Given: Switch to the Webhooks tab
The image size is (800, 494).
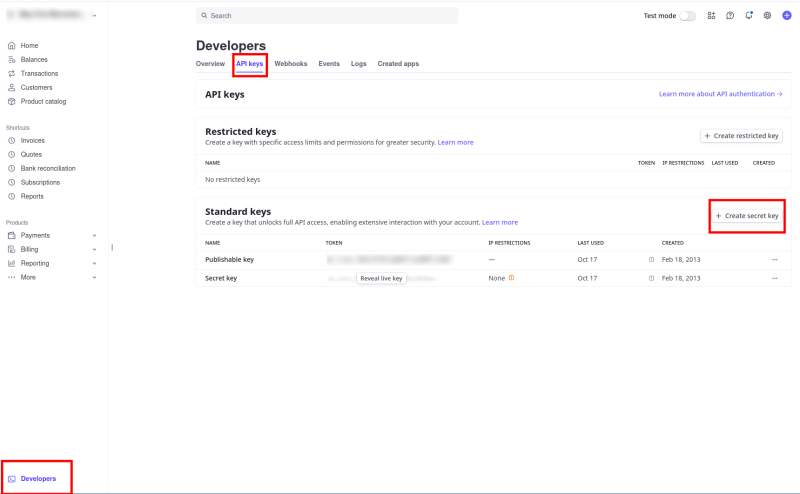Looking at the screenshot, I should click(x=290, y=64).
